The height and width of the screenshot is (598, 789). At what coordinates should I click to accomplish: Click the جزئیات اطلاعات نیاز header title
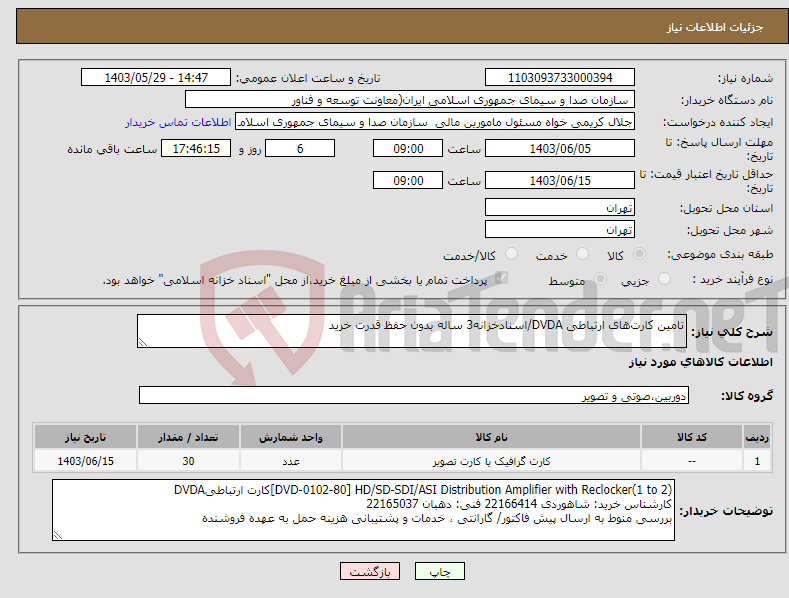click(715, 27)
